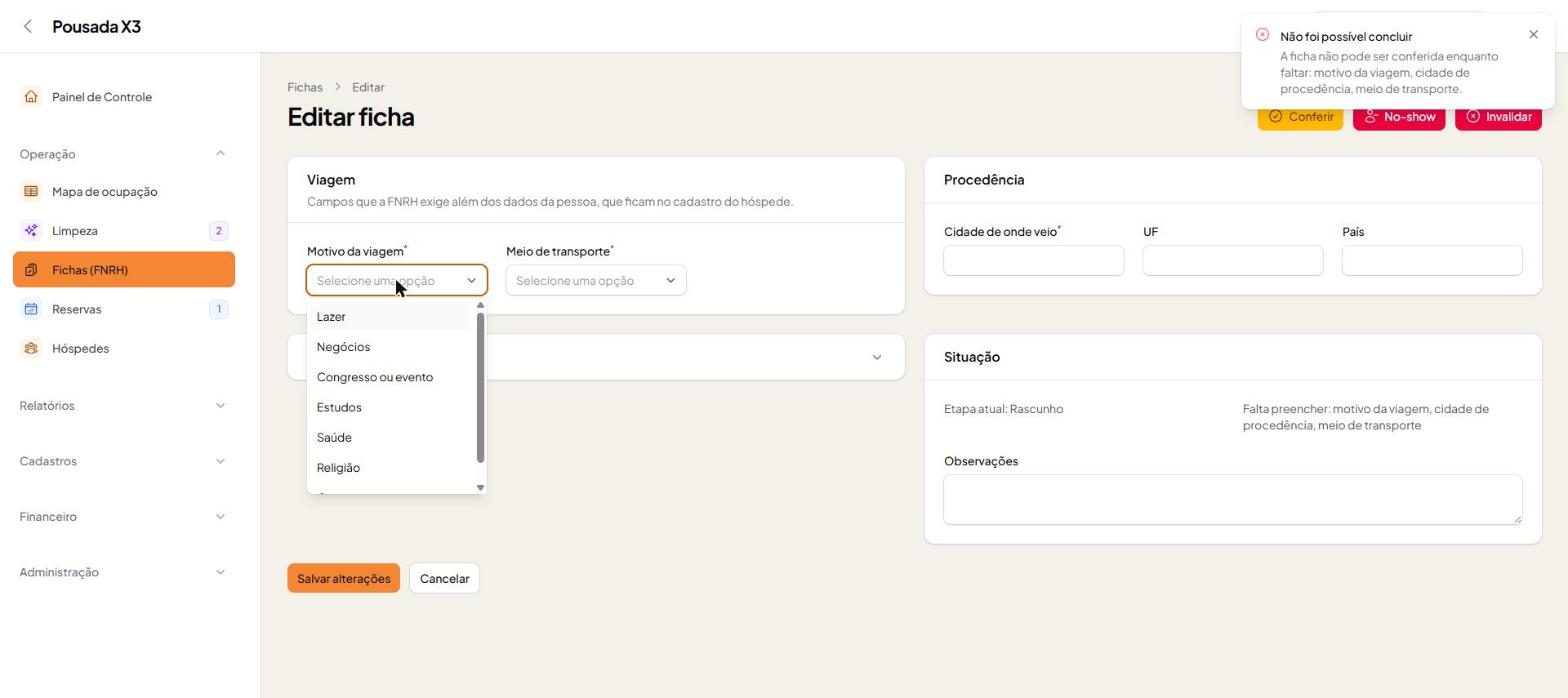
Task: Click the Reservas calendar icon
Action: [x=31, y=309]
